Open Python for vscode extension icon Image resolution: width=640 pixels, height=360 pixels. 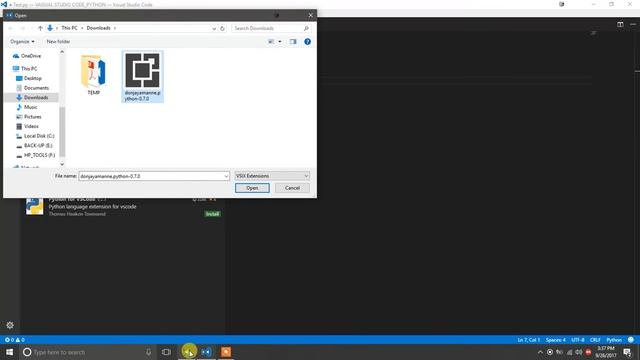(34, 206)
